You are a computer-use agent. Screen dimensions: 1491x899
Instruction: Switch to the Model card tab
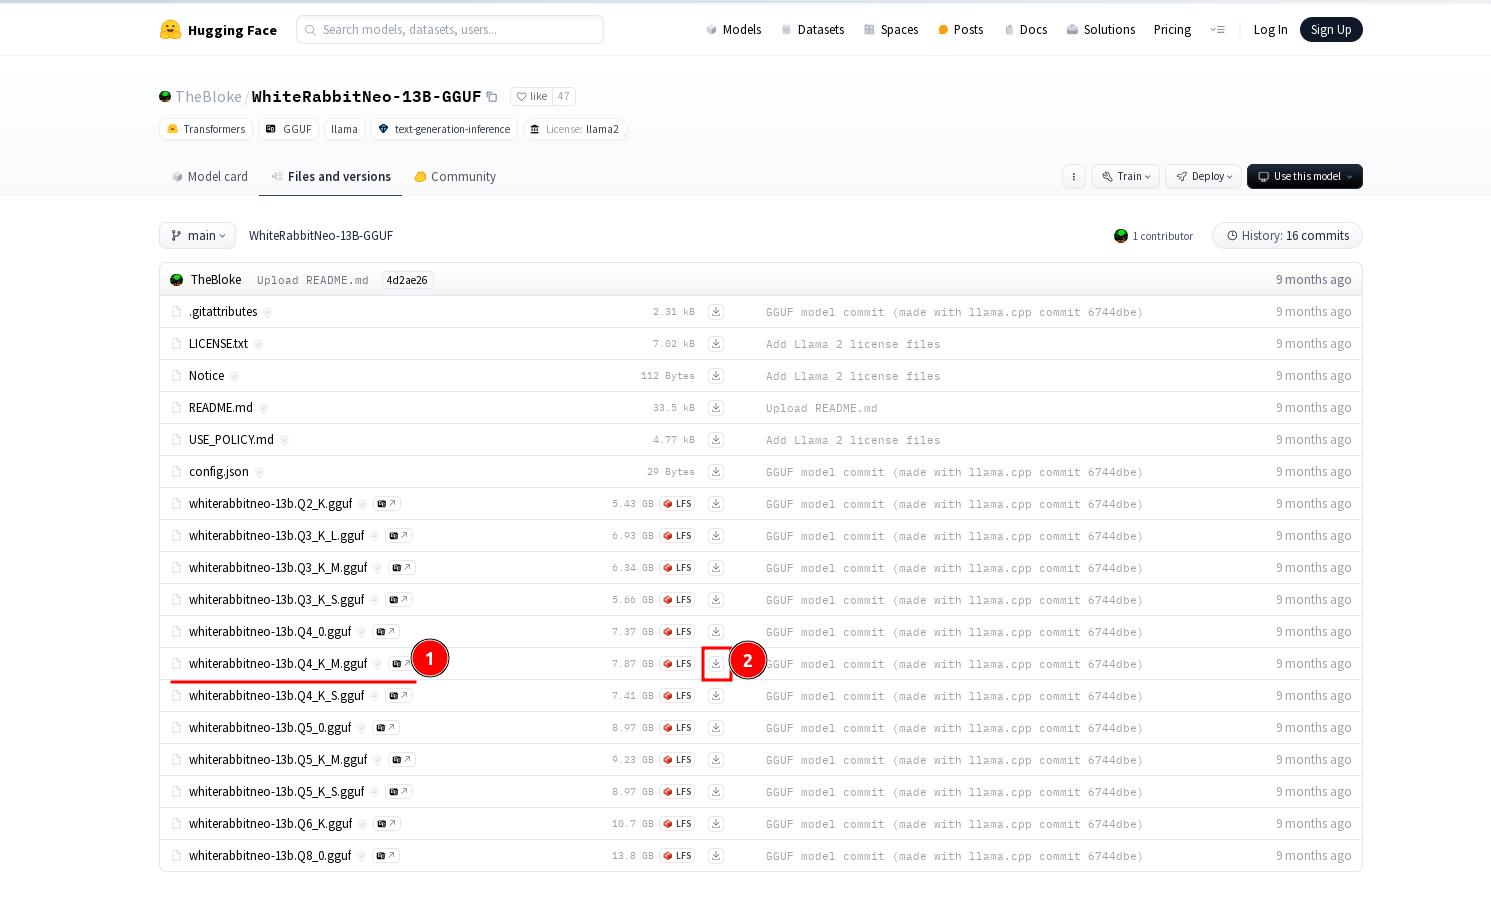(209, 177)
